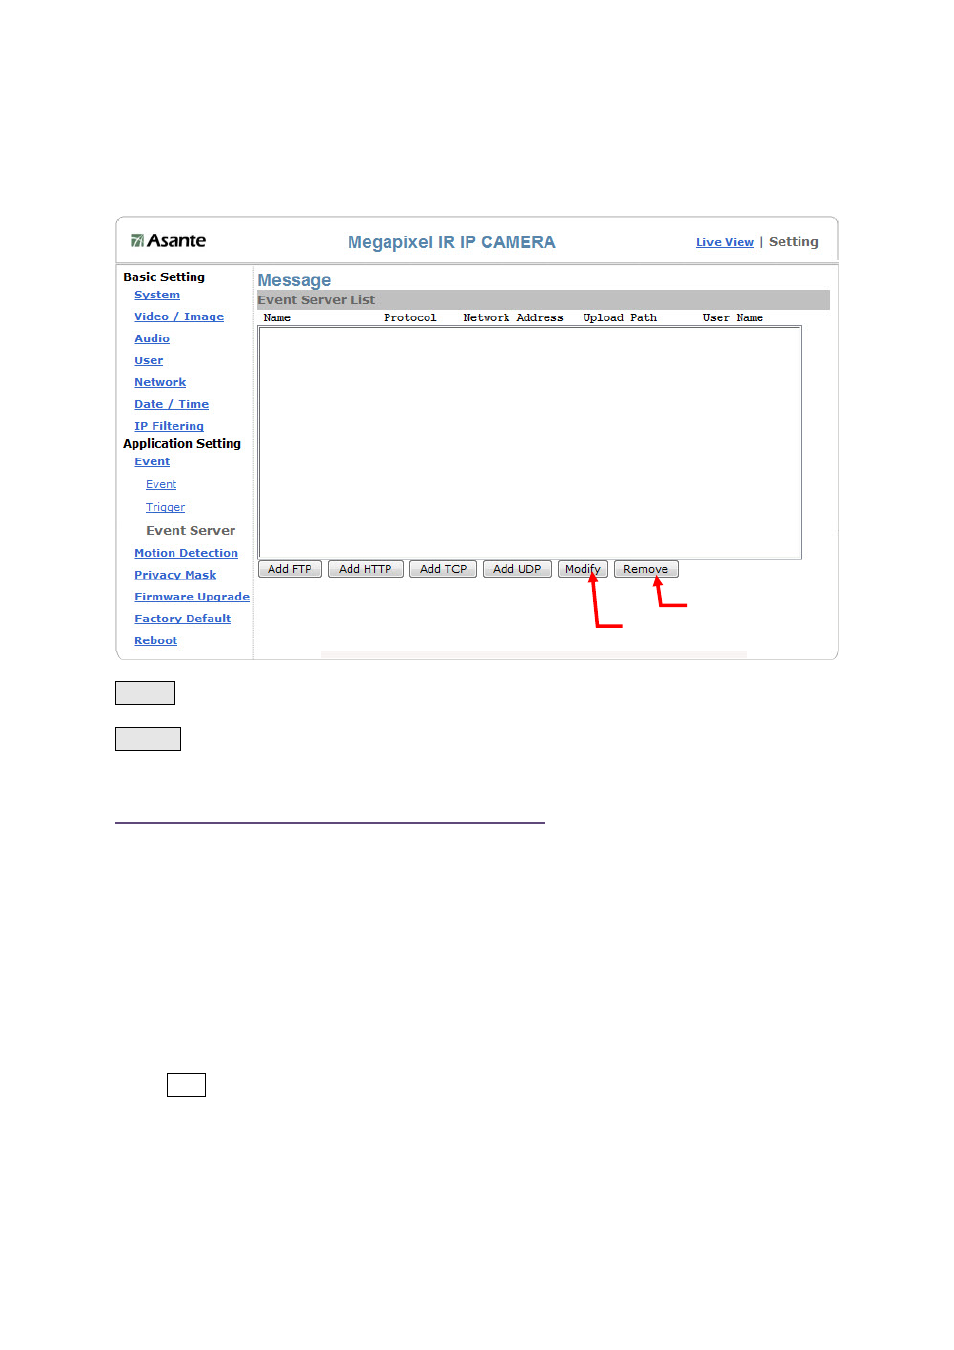954x1350 pixels.
Task: Click the Add TCP button
Action: 443,569
